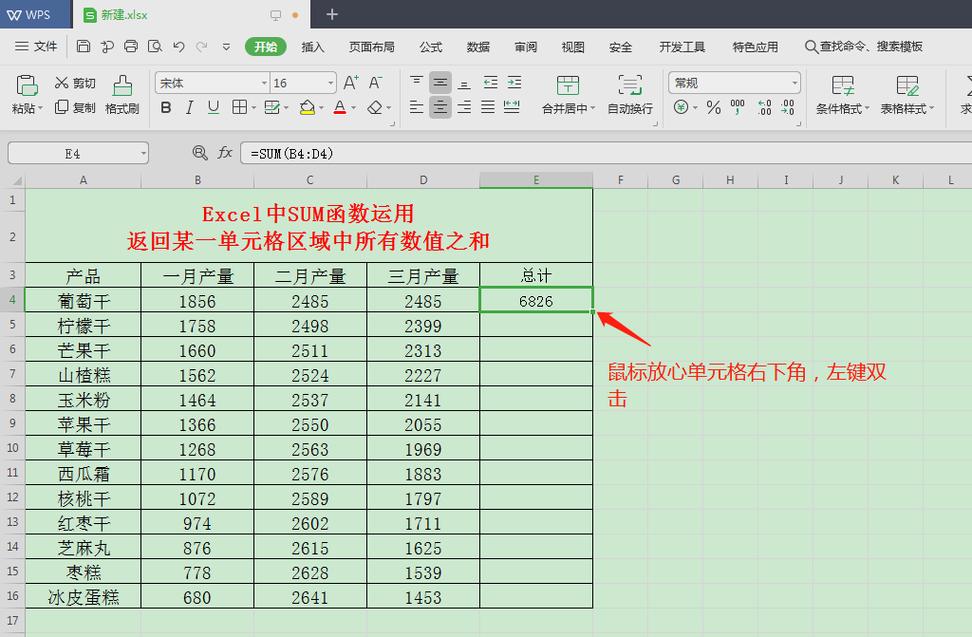This screenshot has width=972, height=637.
Task: Expand the Name Box E4 dropdown
Action: (x=143, y=153)
